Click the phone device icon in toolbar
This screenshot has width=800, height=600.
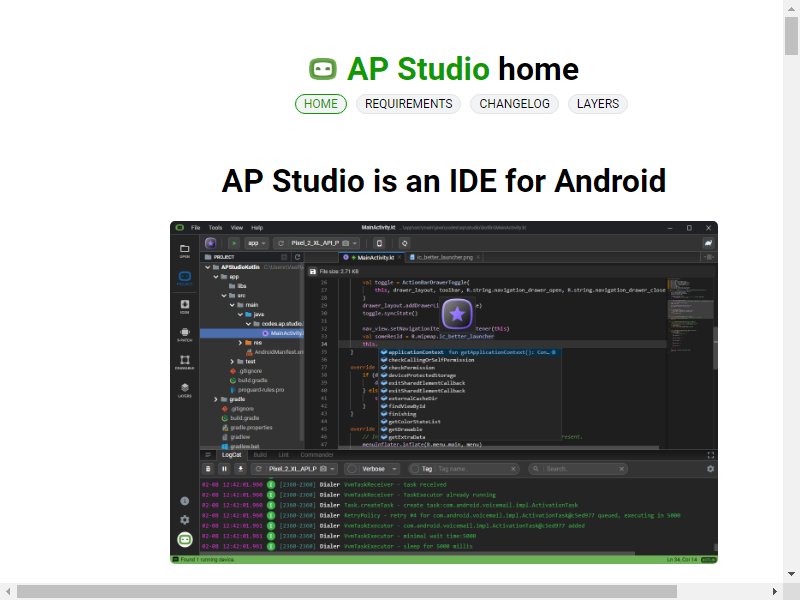point(379,243)
